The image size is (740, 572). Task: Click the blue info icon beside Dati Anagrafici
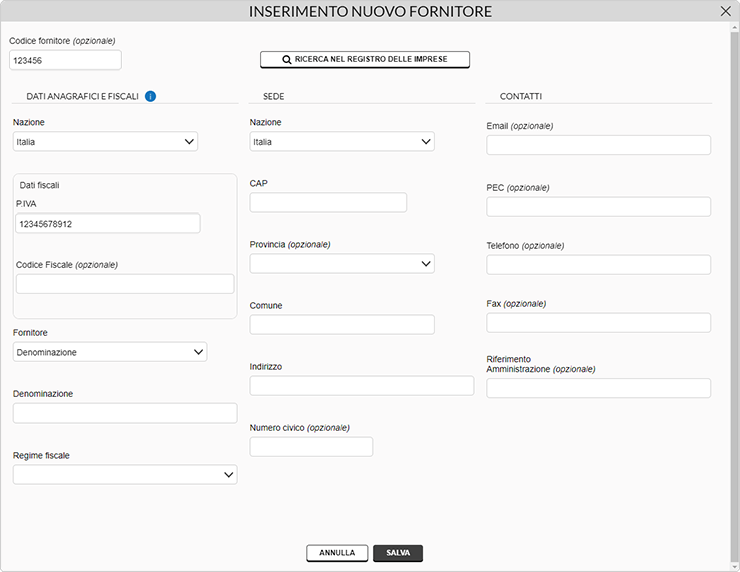150,96
